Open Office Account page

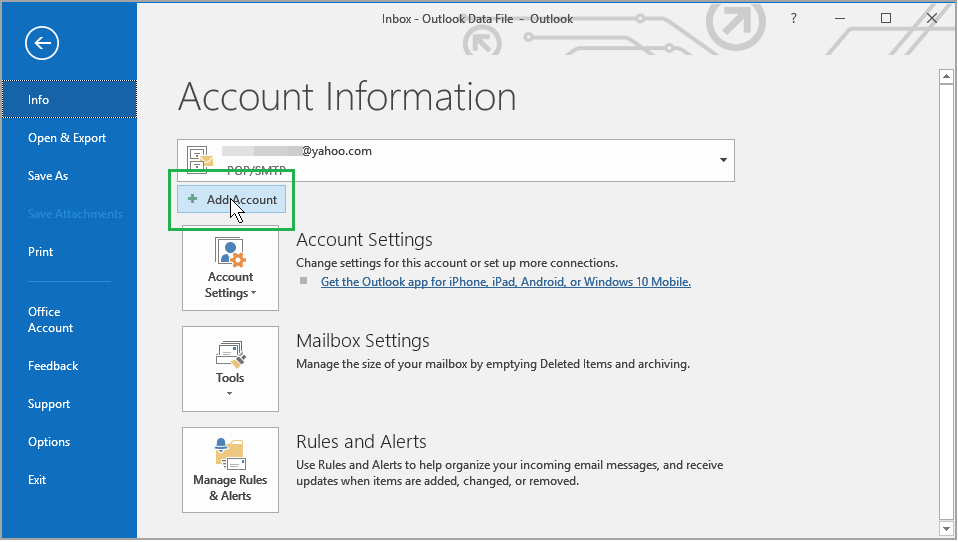pyautogui.click(x=50, y=320)
